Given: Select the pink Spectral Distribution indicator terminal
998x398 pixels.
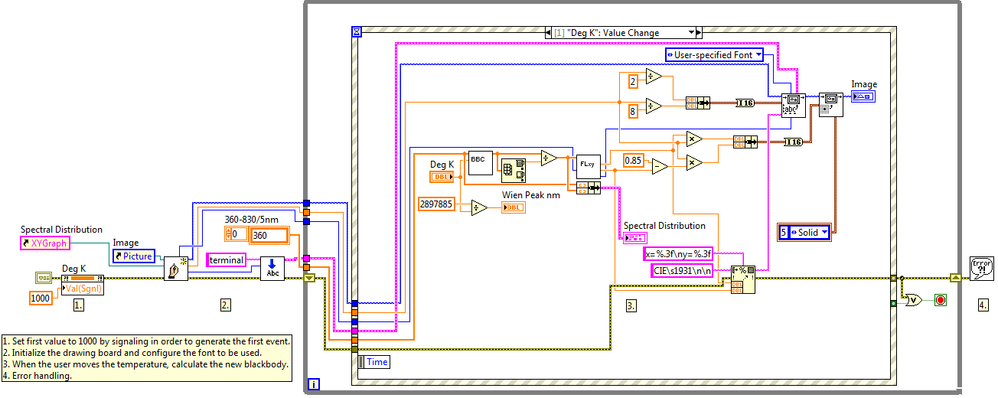Looking at the screenshot, I should pos(635,238).
